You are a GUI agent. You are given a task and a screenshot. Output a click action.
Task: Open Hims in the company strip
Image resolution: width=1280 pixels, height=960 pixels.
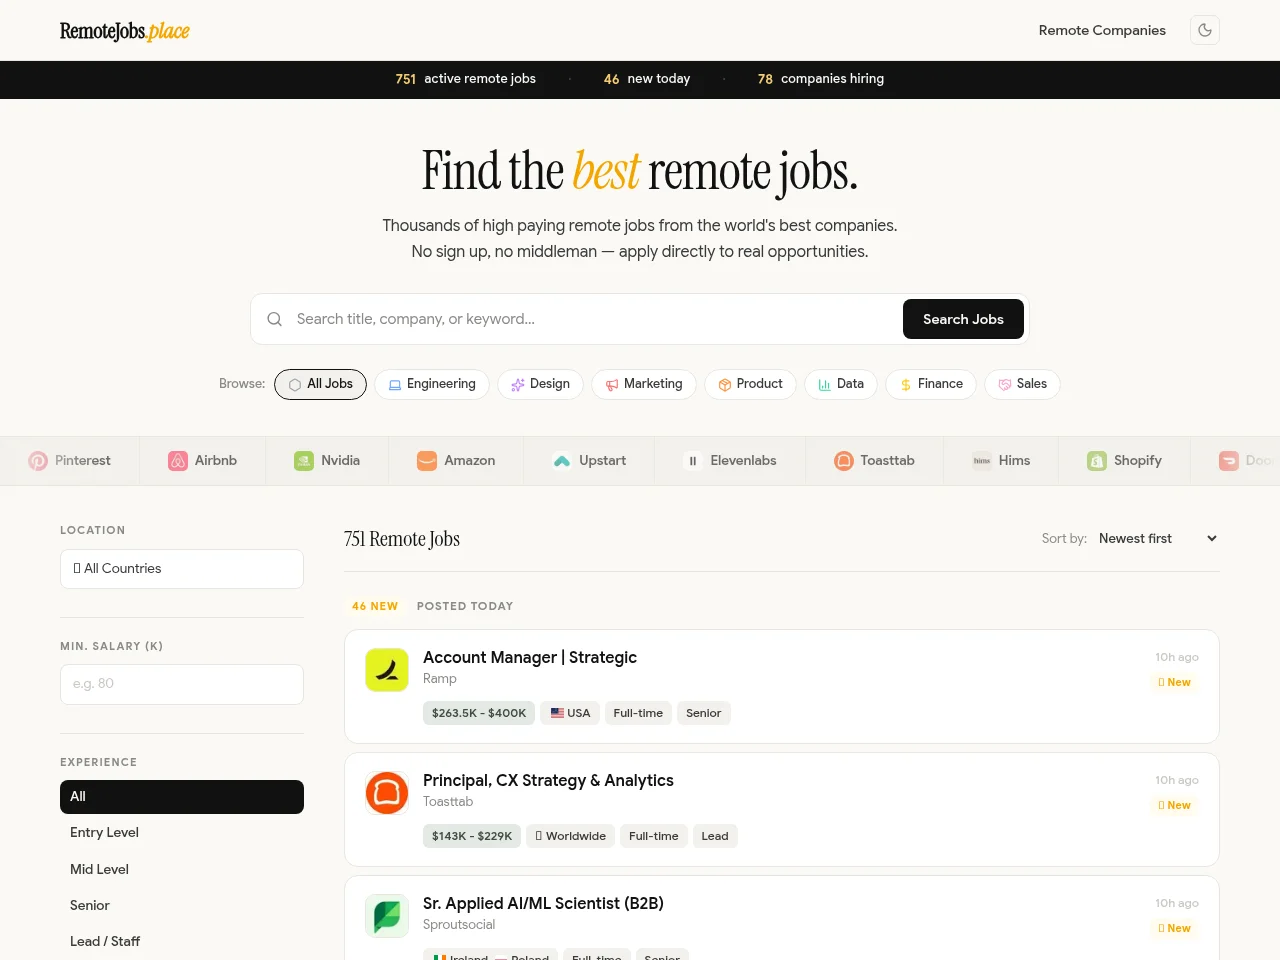[x=1001, y=461]
